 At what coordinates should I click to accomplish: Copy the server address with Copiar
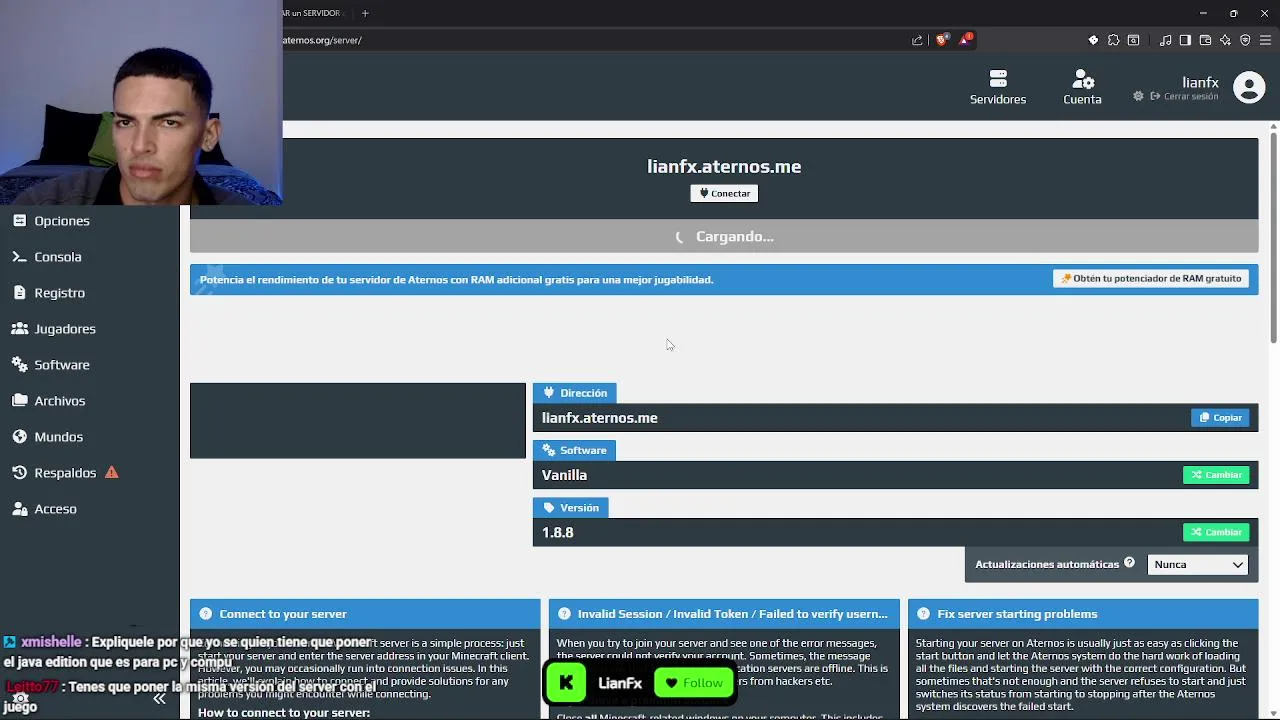click(x=1220, y=418)
